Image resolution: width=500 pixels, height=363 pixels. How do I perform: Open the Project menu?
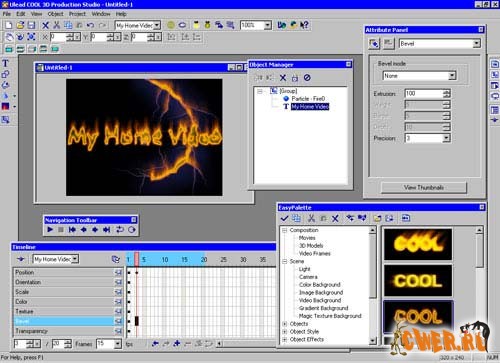(x=77, y=14)
